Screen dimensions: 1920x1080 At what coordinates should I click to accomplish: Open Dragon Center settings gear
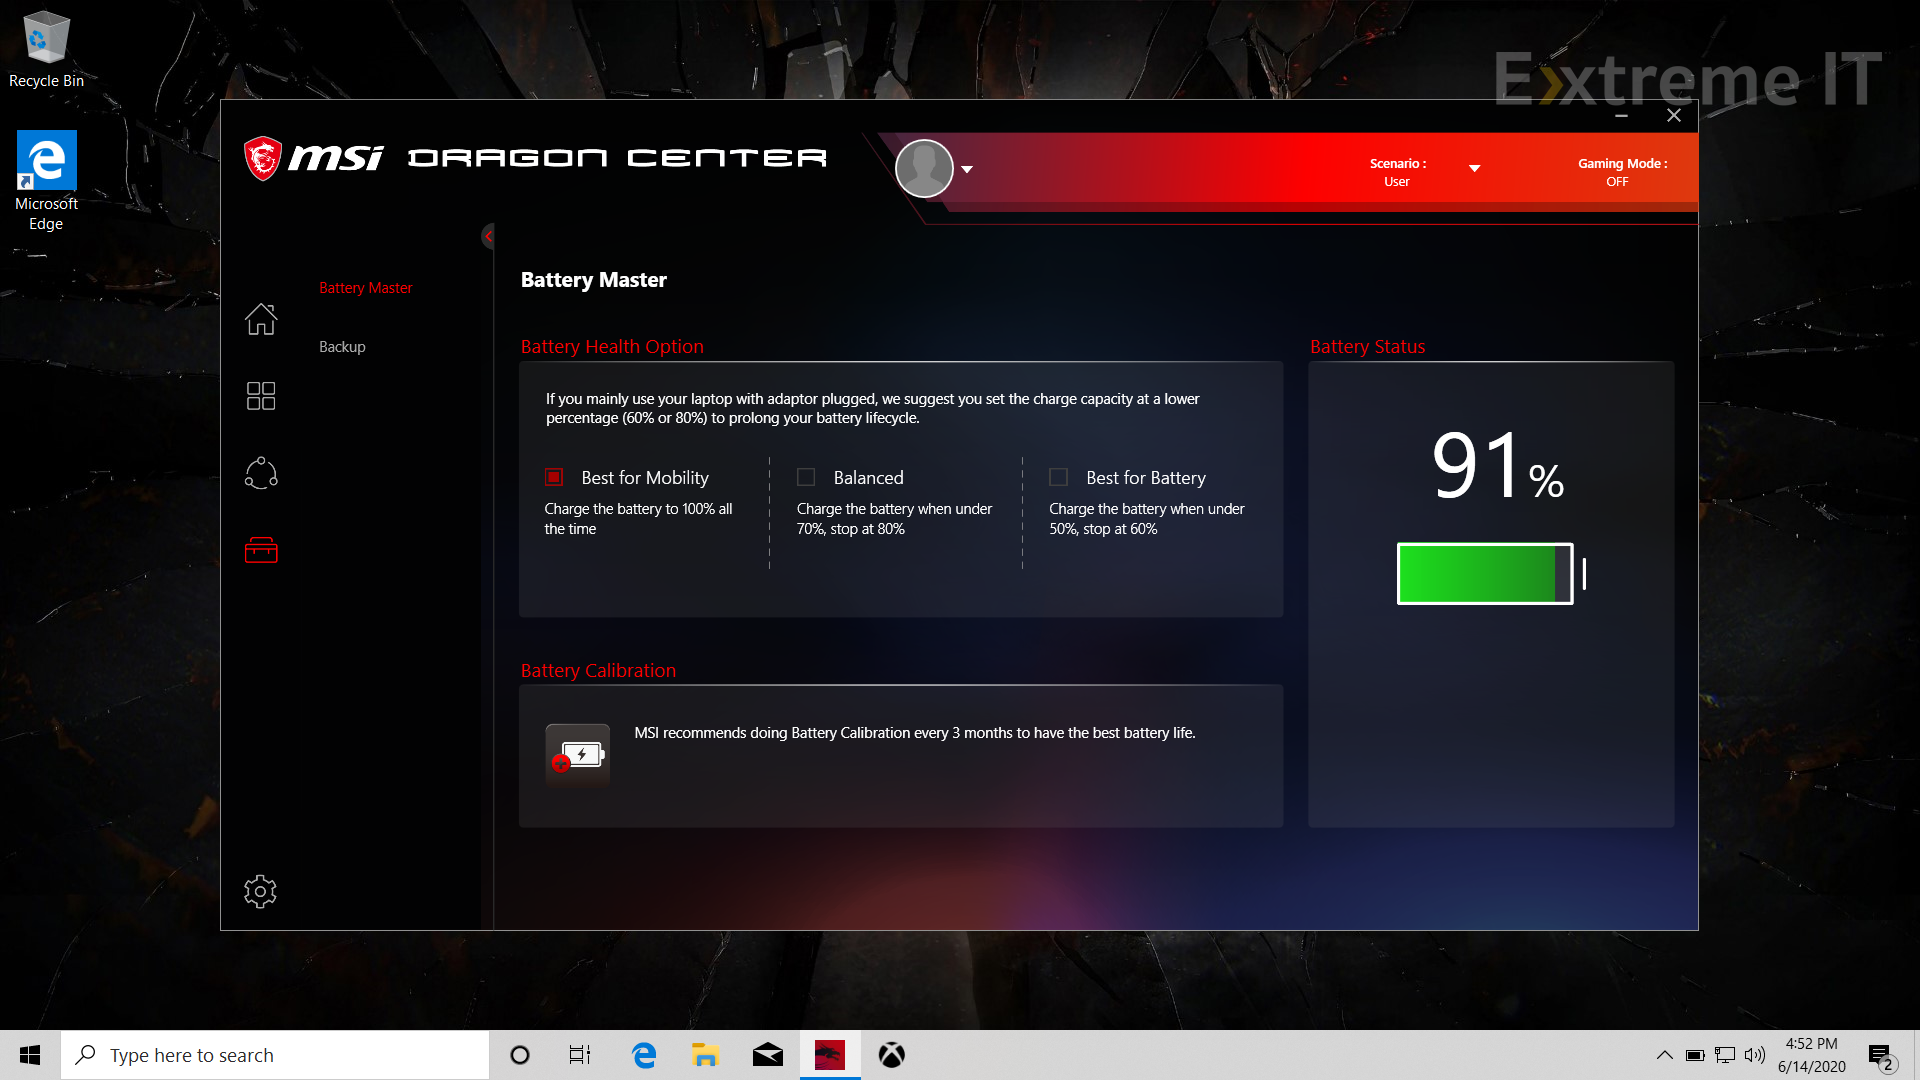point(260,891)
